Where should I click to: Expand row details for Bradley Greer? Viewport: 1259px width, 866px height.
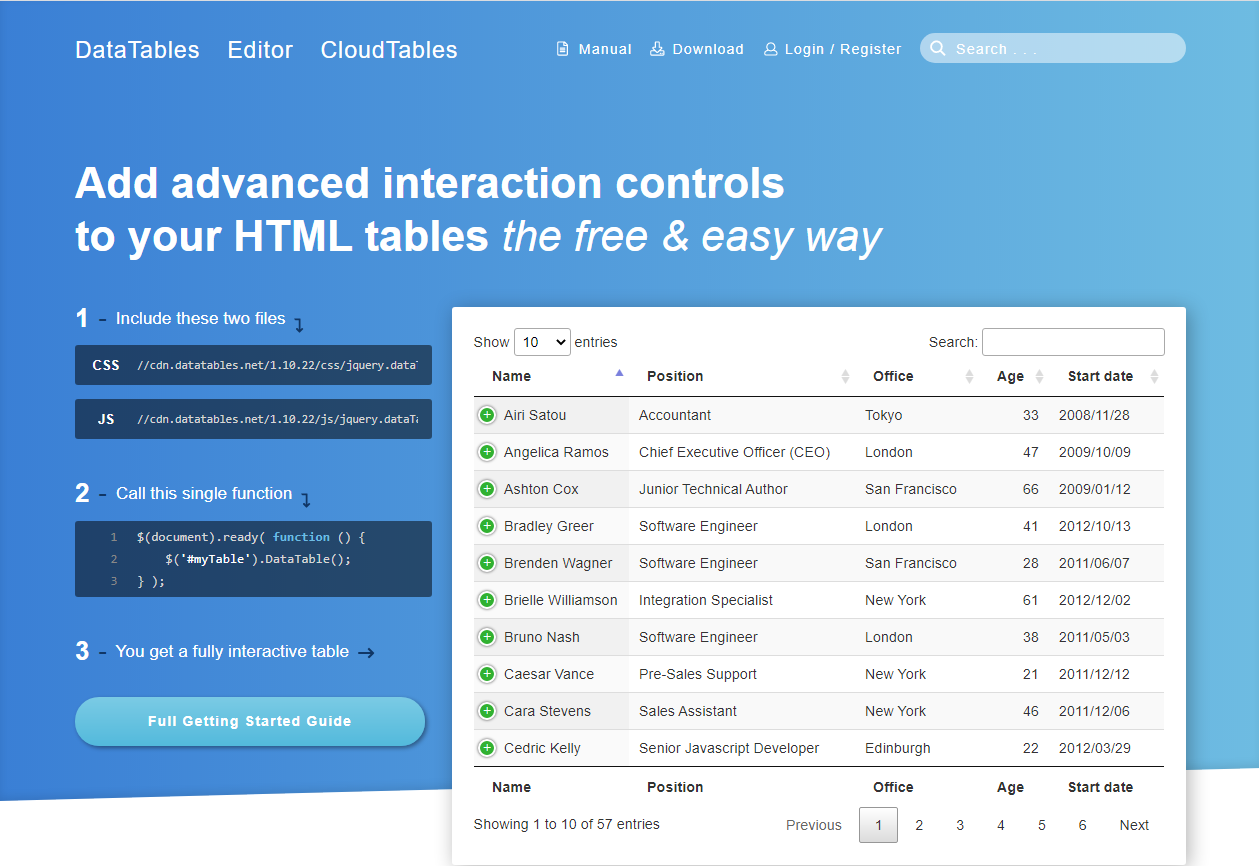coord(487,526)
